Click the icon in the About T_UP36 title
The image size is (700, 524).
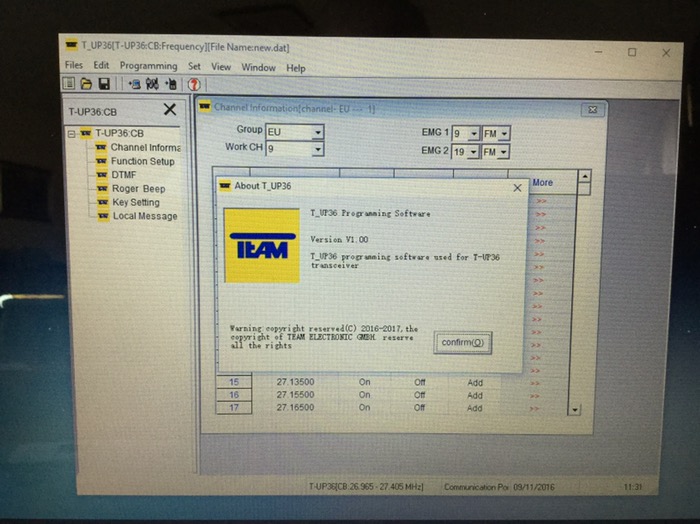[x=225, y=185]
